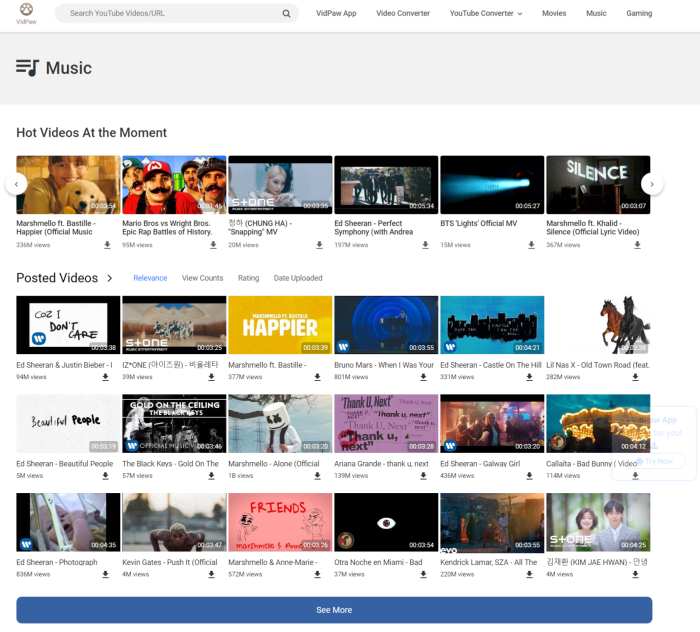Download Marshmello Alone video
The image size is (700, 632).
tap(317, 476)
